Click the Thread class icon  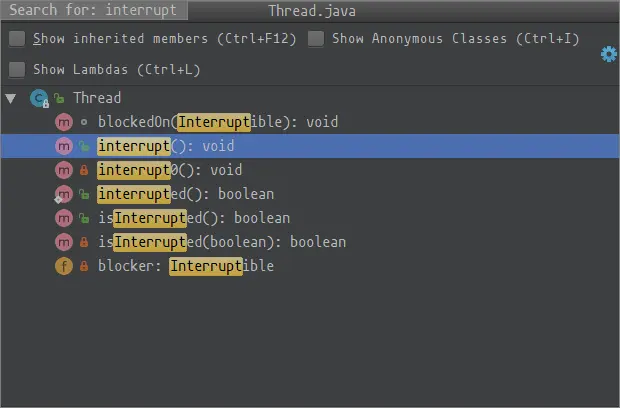(x=39, y=98)
